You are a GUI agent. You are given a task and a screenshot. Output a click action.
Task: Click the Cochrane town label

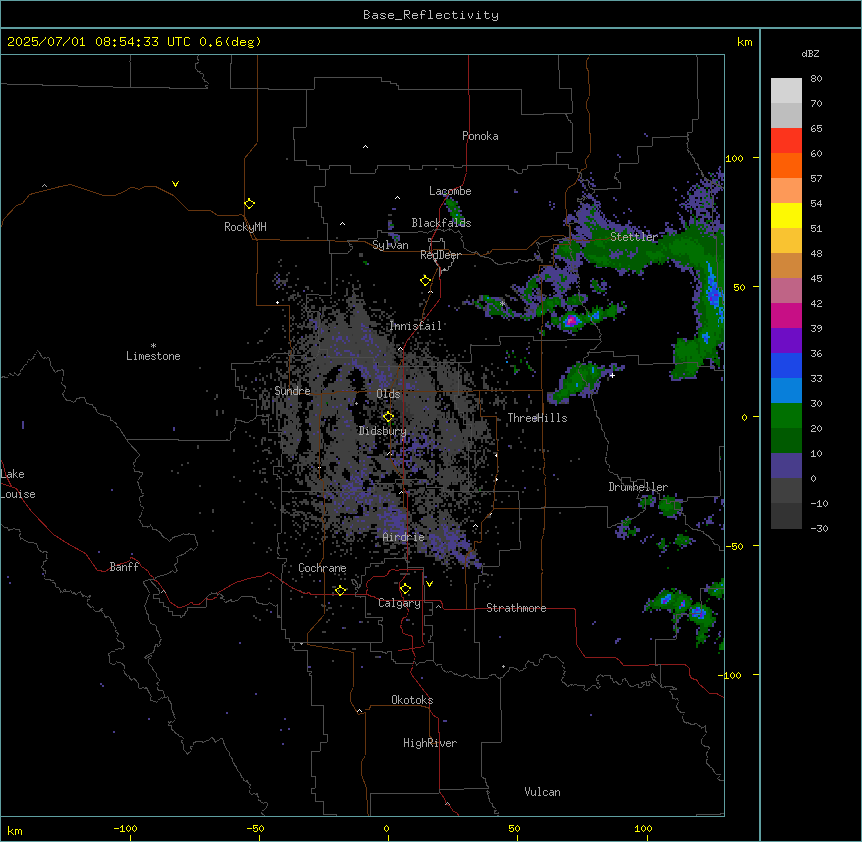coord(322,568)
